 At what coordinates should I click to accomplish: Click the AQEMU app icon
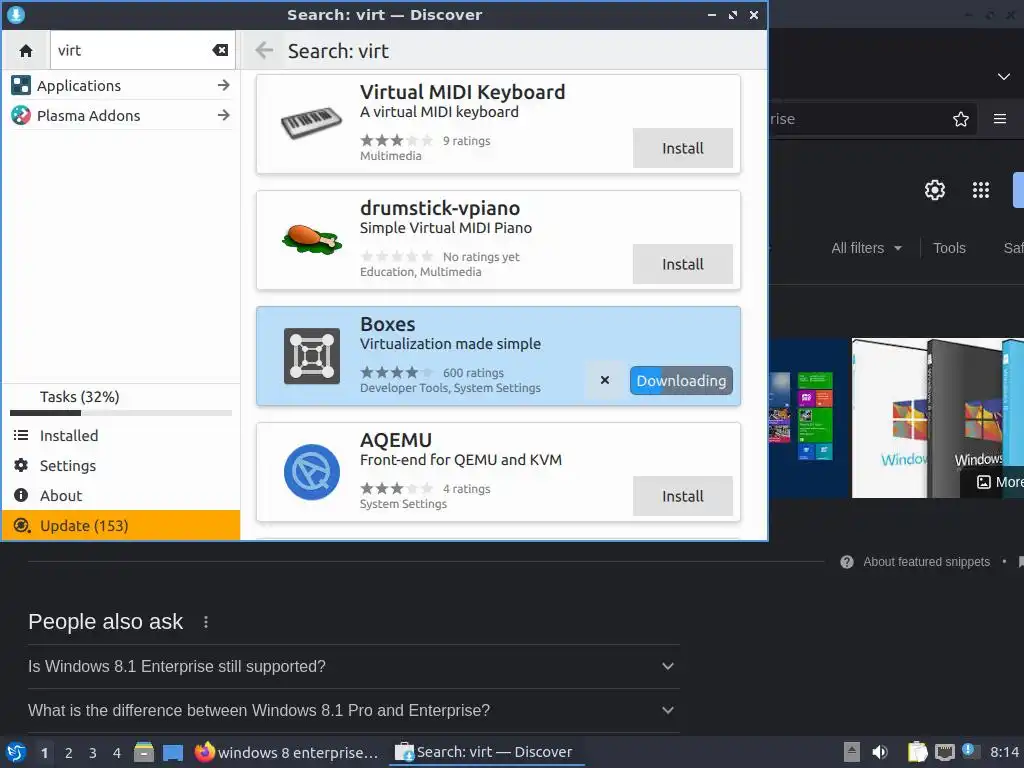[x=312, y=472]
